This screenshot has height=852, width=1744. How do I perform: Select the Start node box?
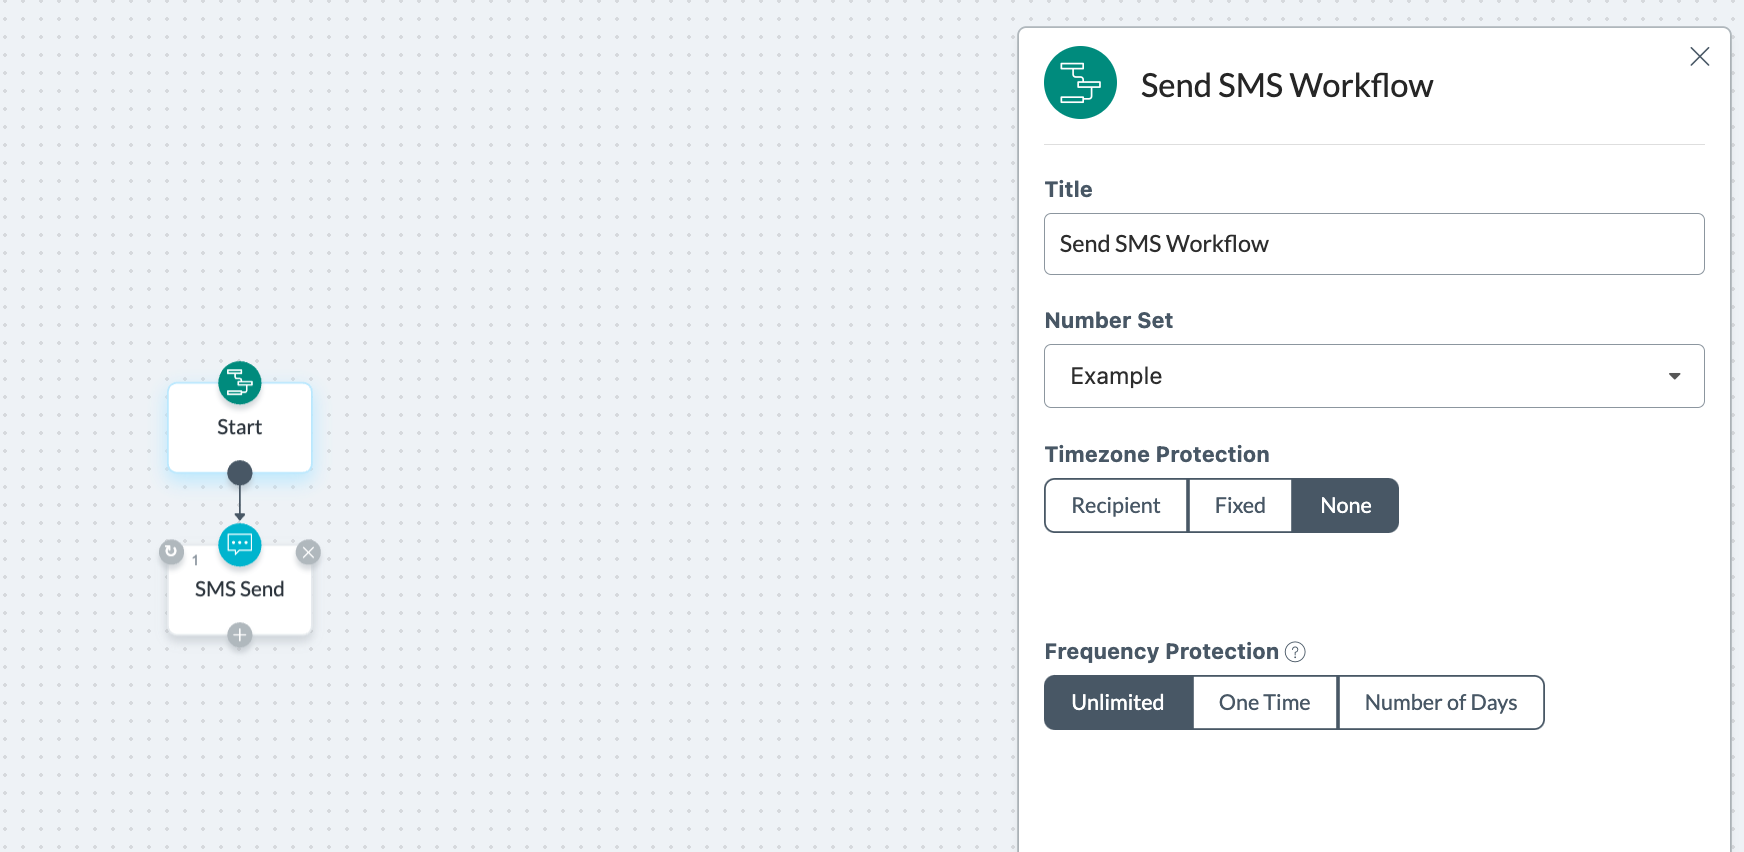click(240, 428)
